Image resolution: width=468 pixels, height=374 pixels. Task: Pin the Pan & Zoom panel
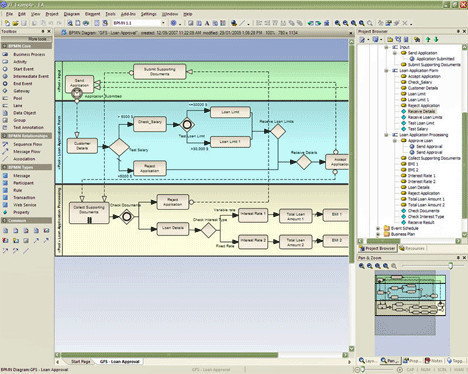click(458, 258)
